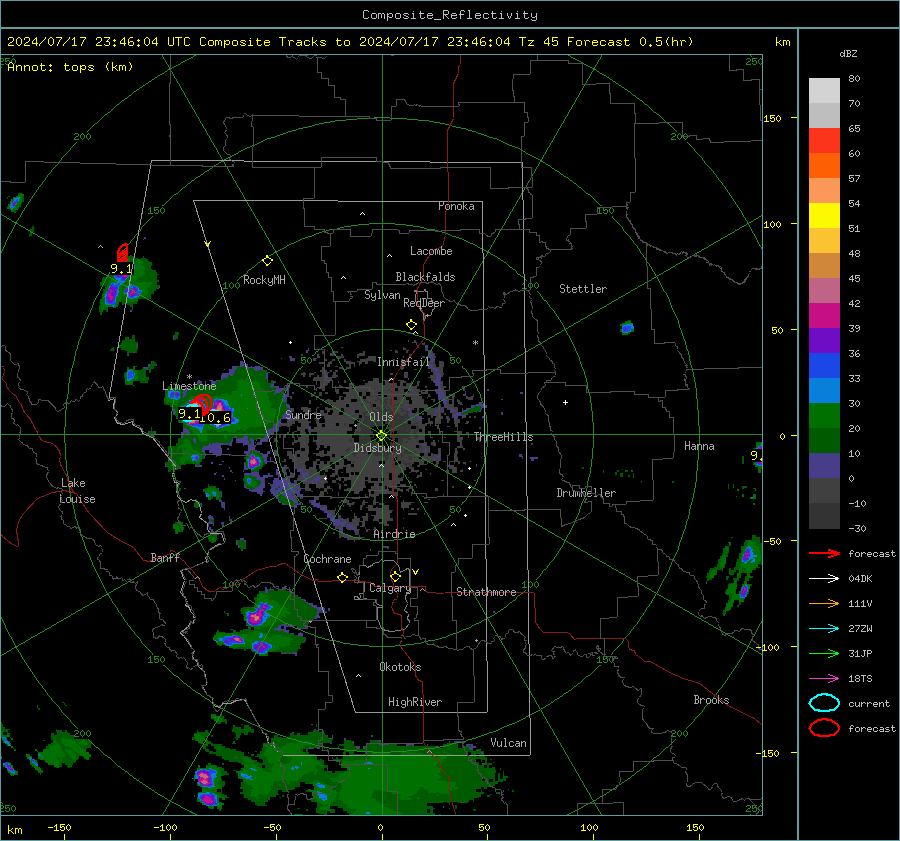
Task: Click the red forecast ellipses near Limestone
Action: click(x=201, y=402)
